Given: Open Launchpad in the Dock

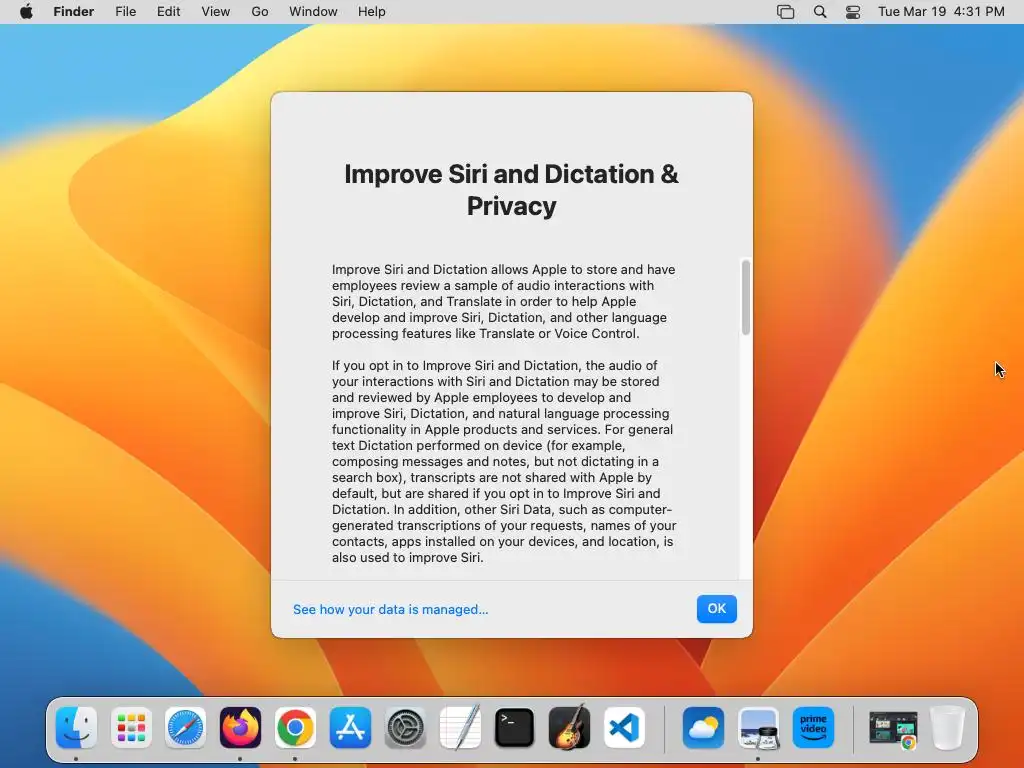Looking at the screenshot, I should pyautogui.click(x=131, y=728).
